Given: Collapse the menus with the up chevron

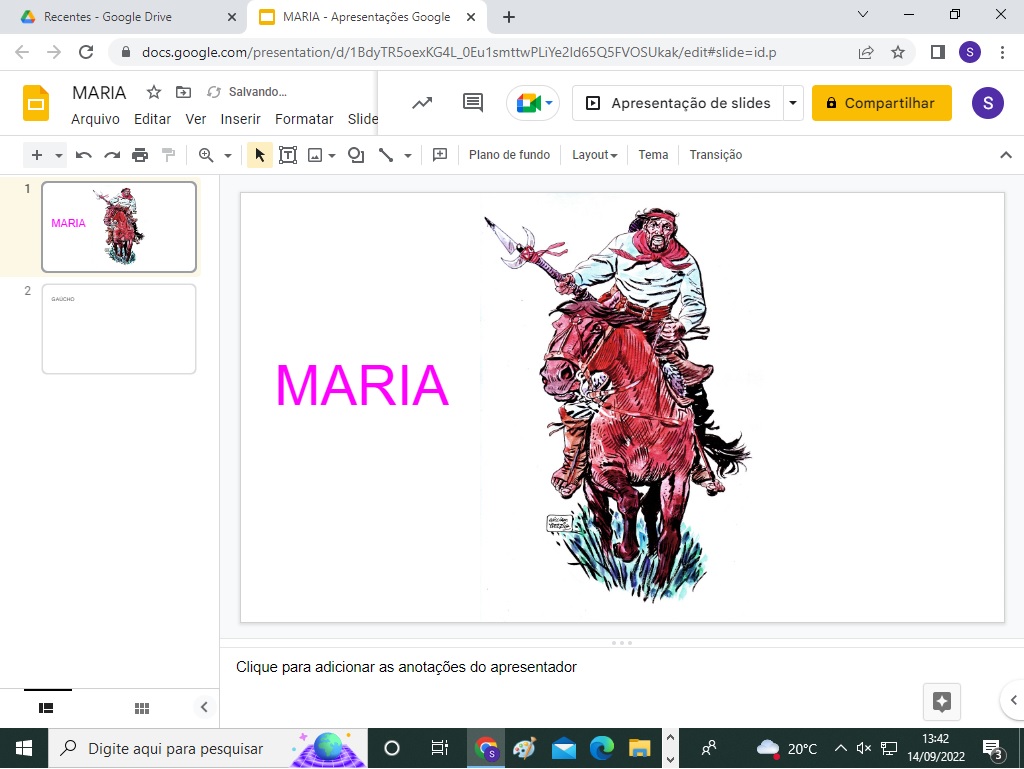Looking at the screenshot, I should click(1006, 155).
